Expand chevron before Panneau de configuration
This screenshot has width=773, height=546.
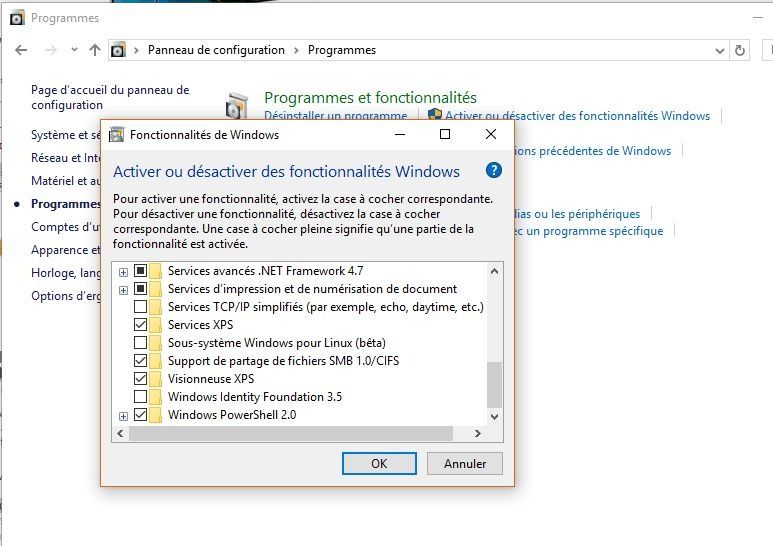click(136, 50)
